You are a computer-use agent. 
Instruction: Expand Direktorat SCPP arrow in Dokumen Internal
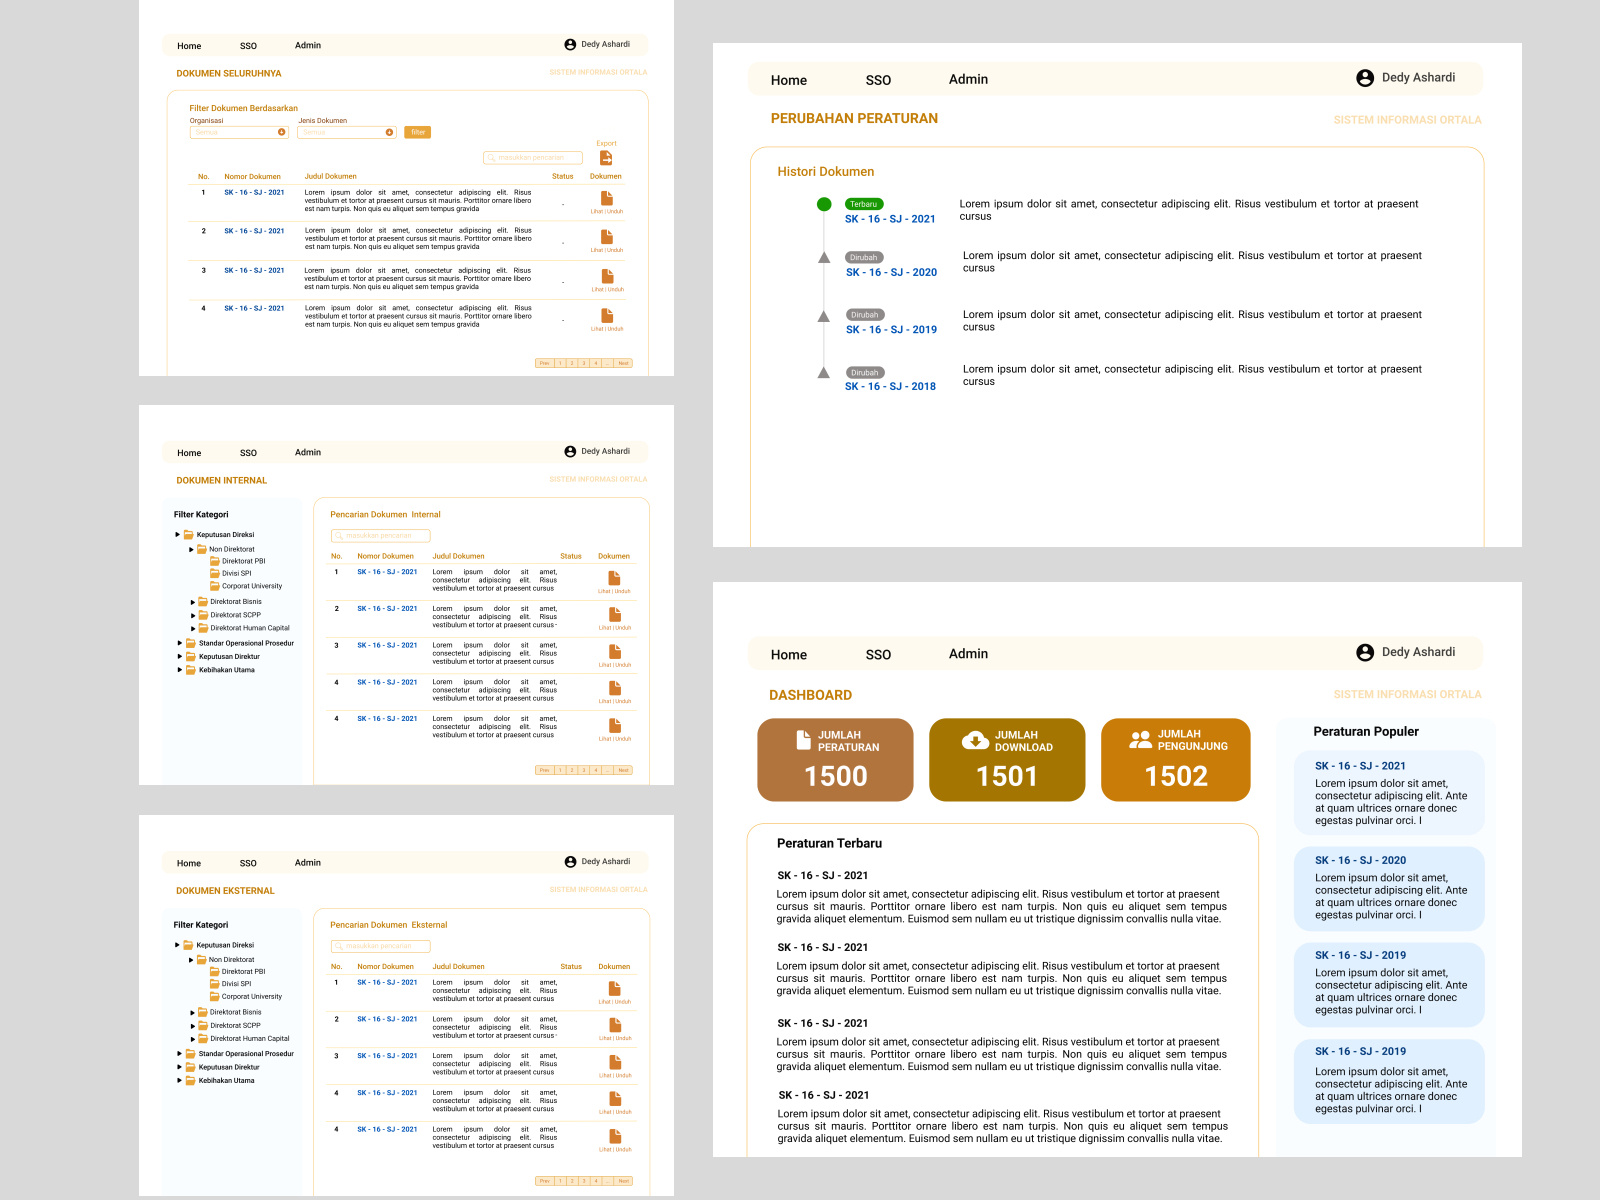[x=193, y=615]
